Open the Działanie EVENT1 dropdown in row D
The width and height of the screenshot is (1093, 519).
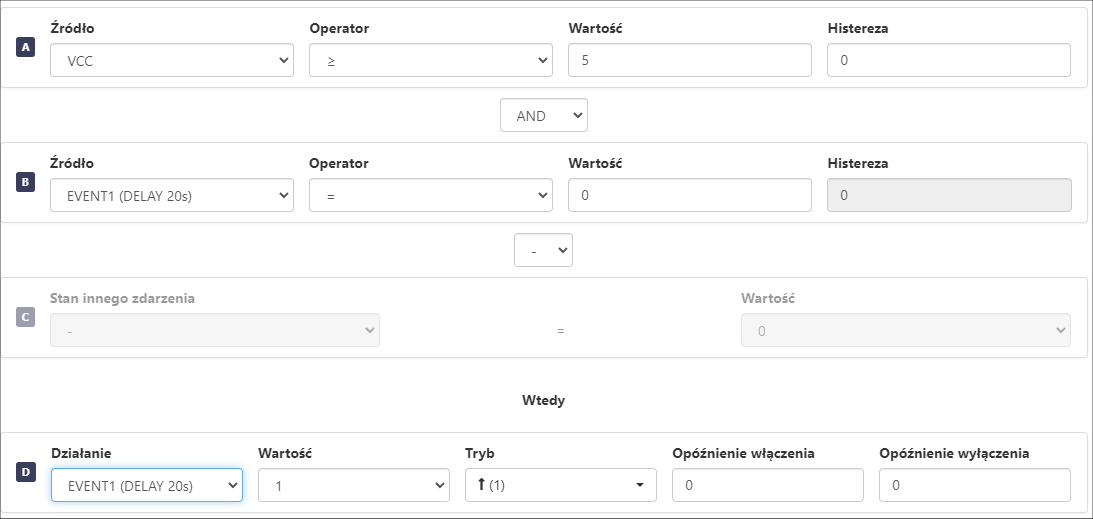(147, 485)
